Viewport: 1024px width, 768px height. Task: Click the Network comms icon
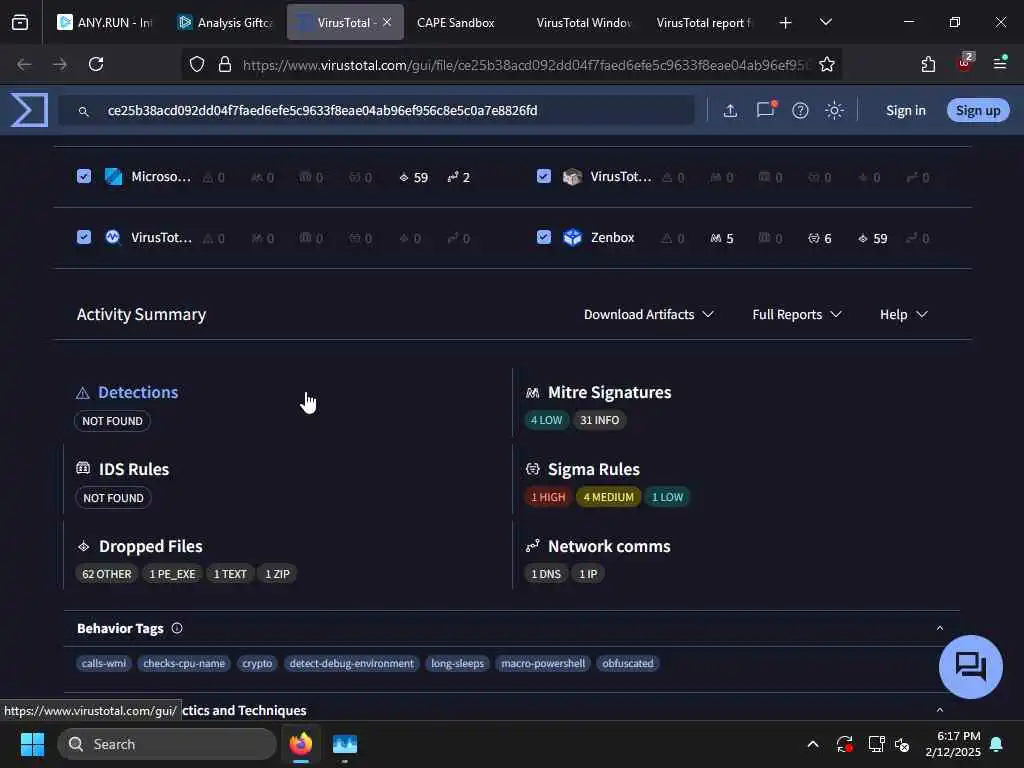(532, 545)
